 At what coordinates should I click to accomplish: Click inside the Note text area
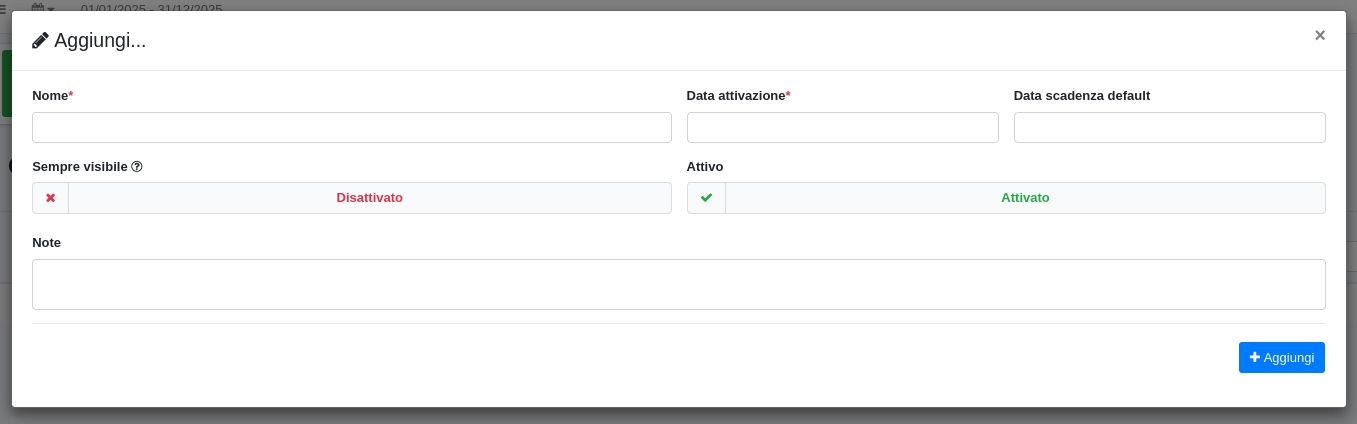coord(678,285)
